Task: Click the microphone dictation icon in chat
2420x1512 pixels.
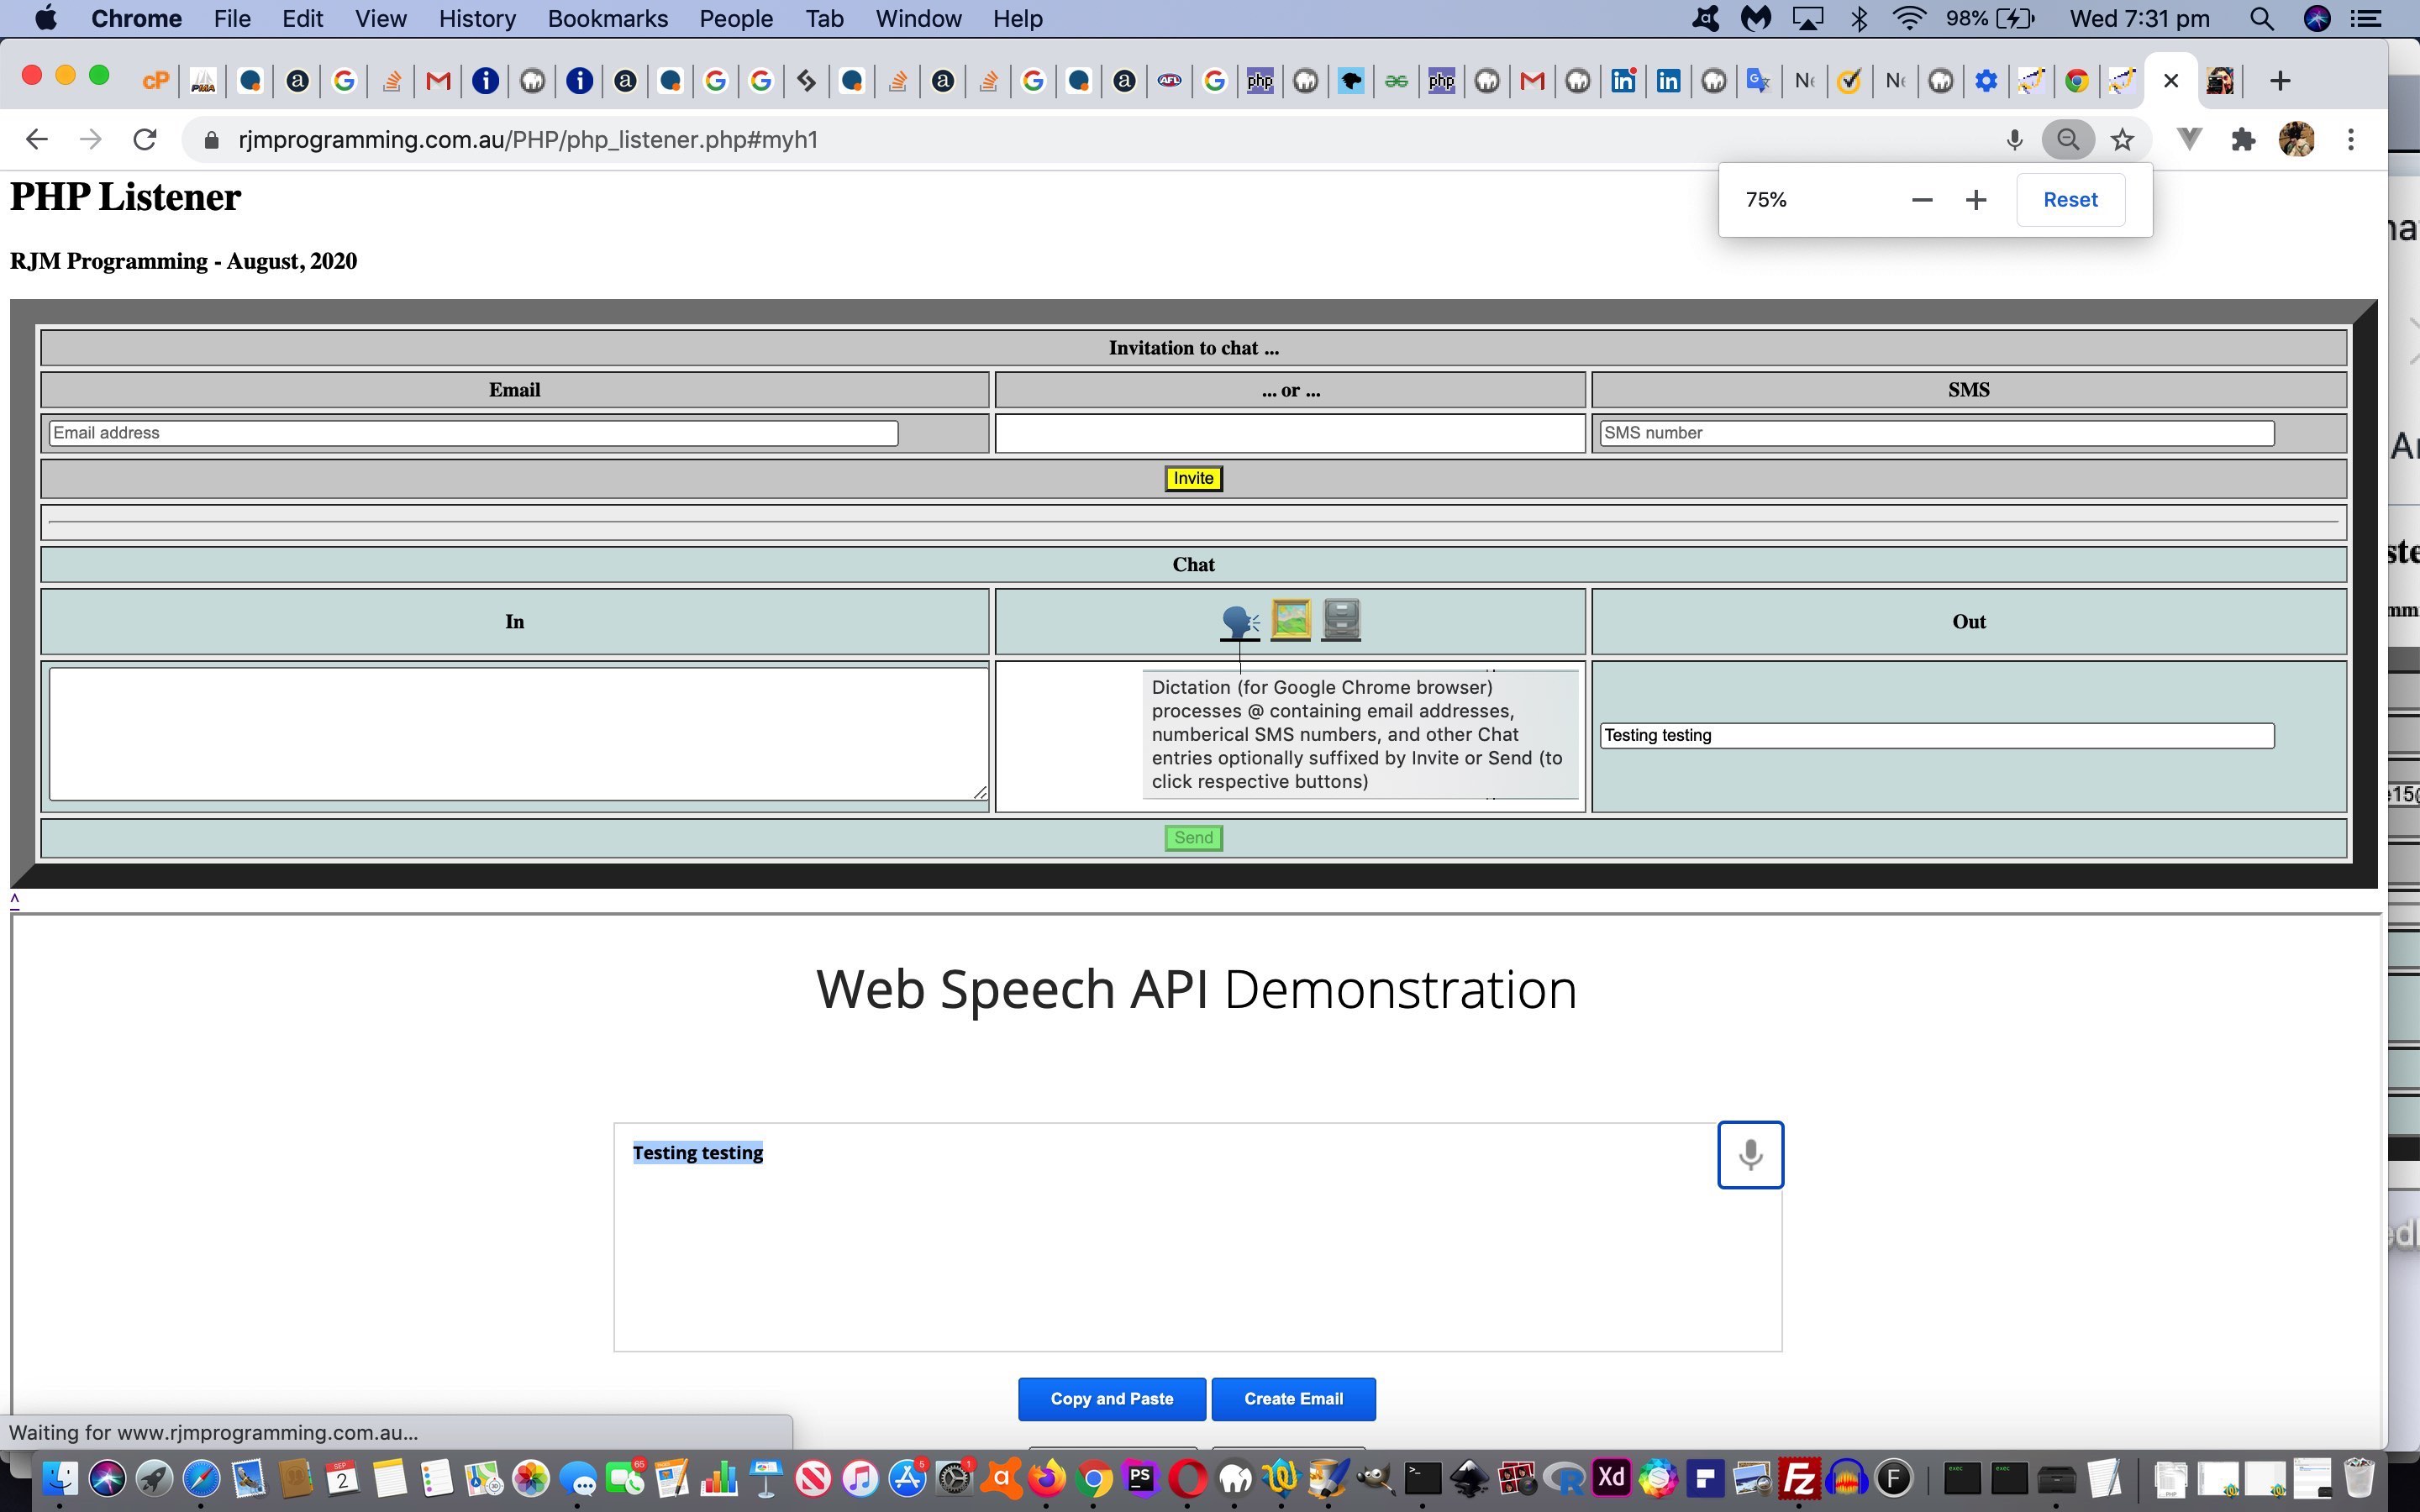Action: pyautogui.click(x=1239, y=620)
